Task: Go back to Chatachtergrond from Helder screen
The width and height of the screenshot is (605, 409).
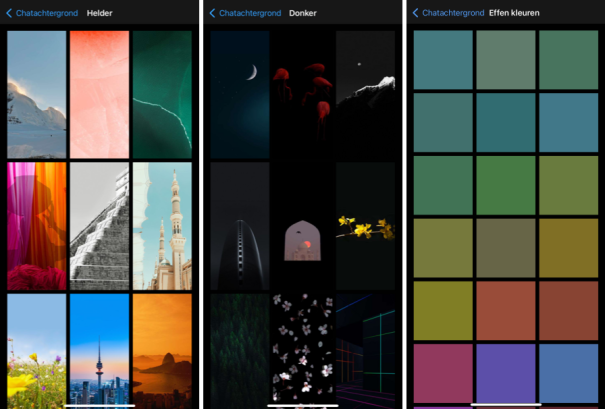Action: pyautogui.click(x=42, y=13)
